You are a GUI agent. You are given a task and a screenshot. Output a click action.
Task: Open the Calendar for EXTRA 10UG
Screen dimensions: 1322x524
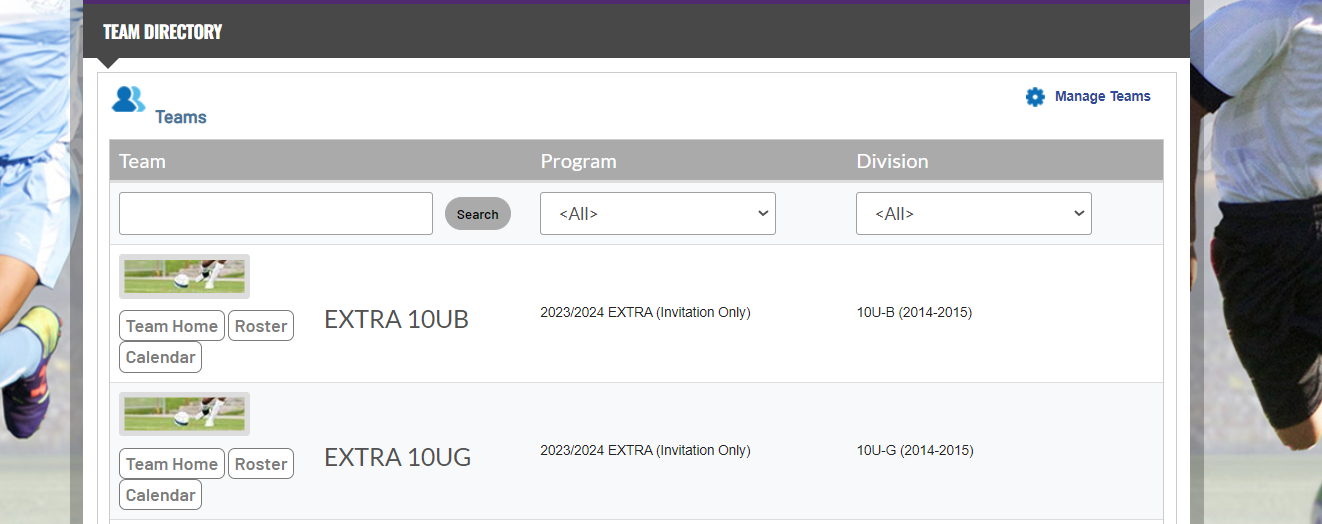pos(160,495)
